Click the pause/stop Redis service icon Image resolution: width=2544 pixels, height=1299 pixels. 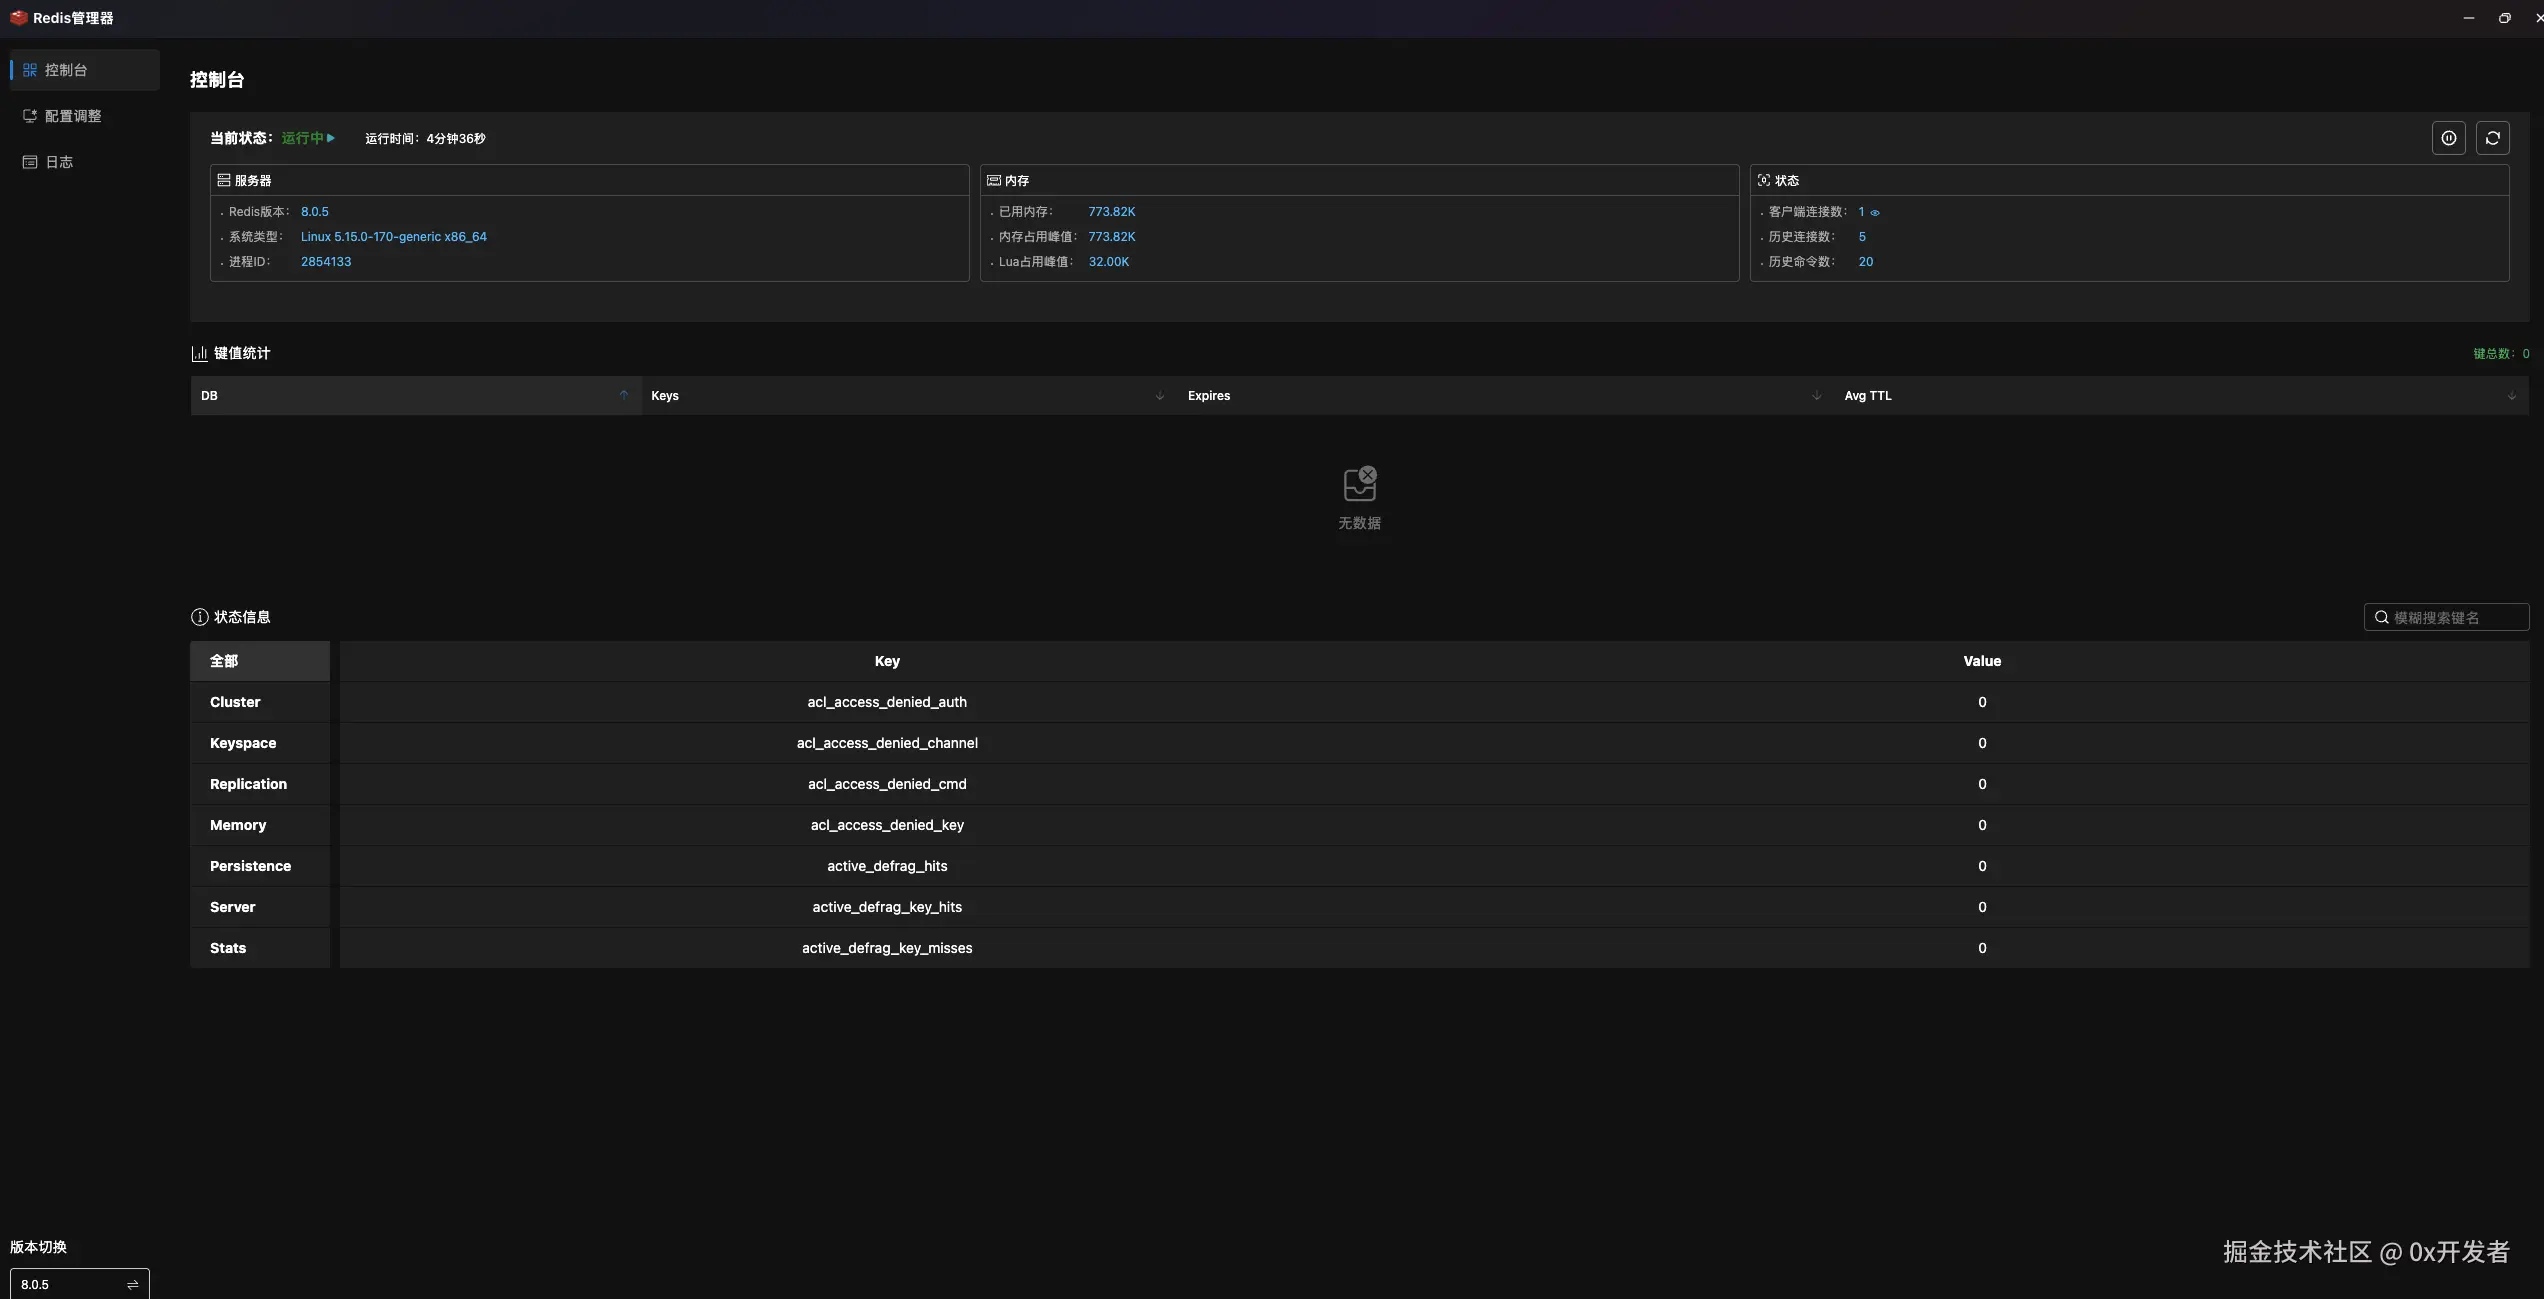click(2448, 138)
